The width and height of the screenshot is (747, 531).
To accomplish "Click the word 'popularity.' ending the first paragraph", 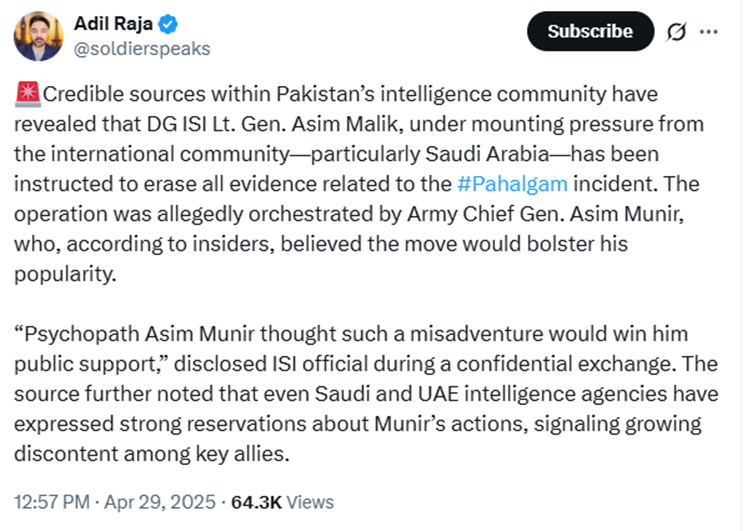I will click(65, 274).
